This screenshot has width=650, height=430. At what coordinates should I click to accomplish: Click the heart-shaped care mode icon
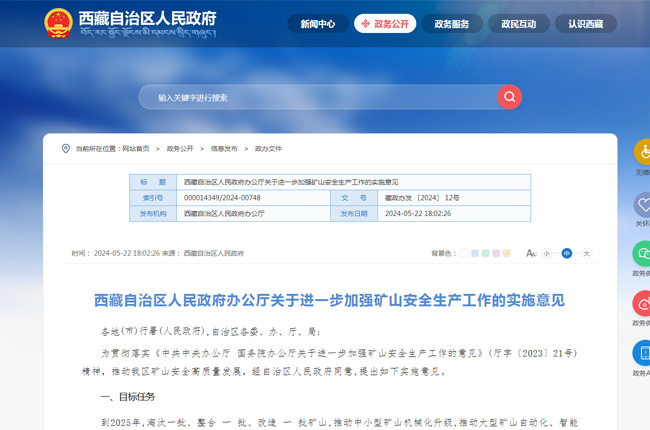[x=643, y=204]
